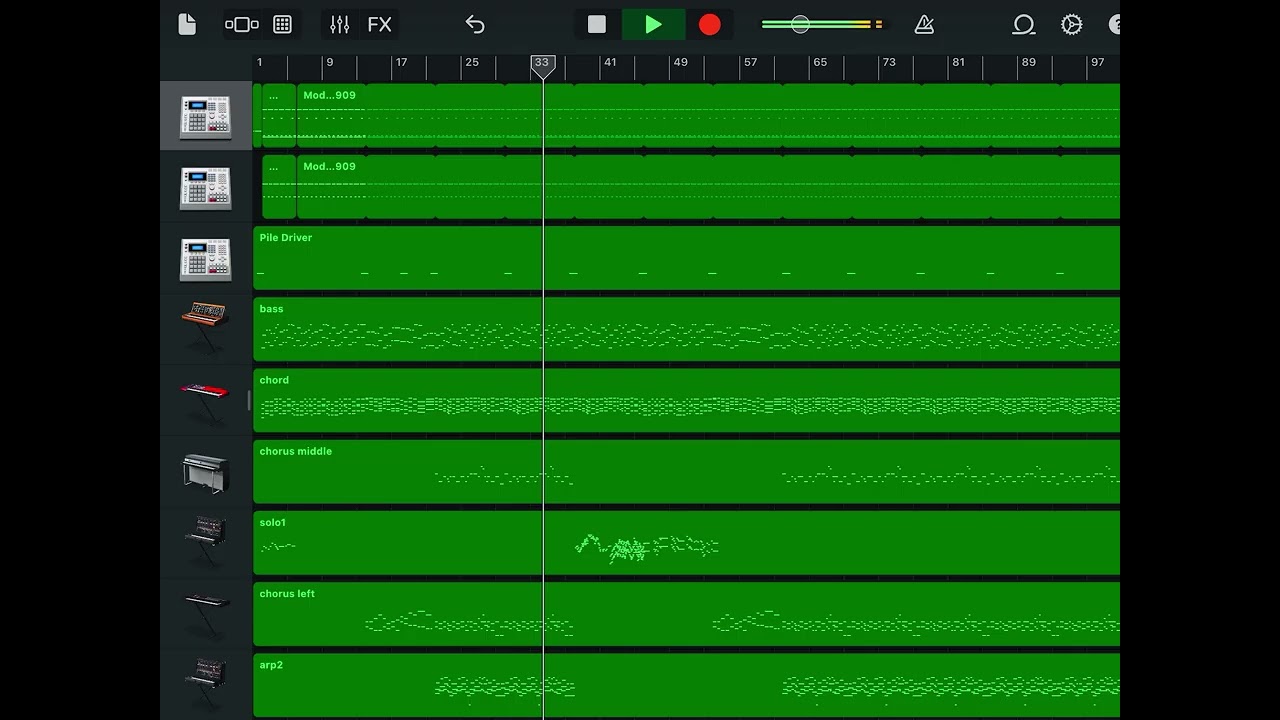The width and height of the screenshot is (1280, 720).
Task: Jump to bar 65 on ruler
Action: pos(820,62)
